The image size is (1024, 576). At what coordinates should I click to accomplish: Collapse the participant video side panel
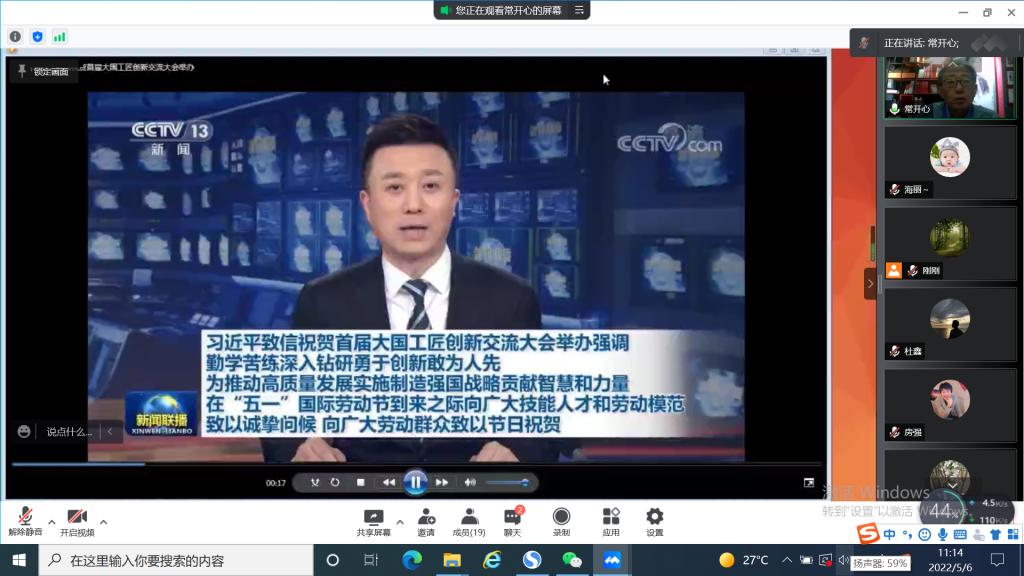(870, 284)
